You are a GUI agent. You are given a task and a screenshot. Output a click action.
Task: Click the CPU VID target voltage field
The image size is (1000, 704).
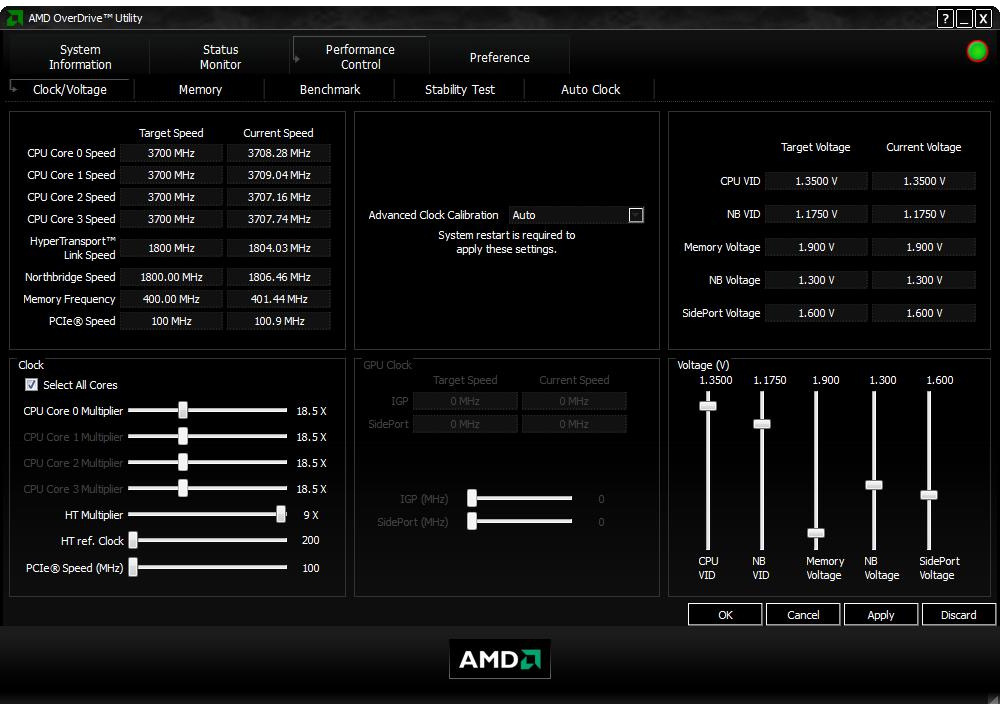click(816, 181)
